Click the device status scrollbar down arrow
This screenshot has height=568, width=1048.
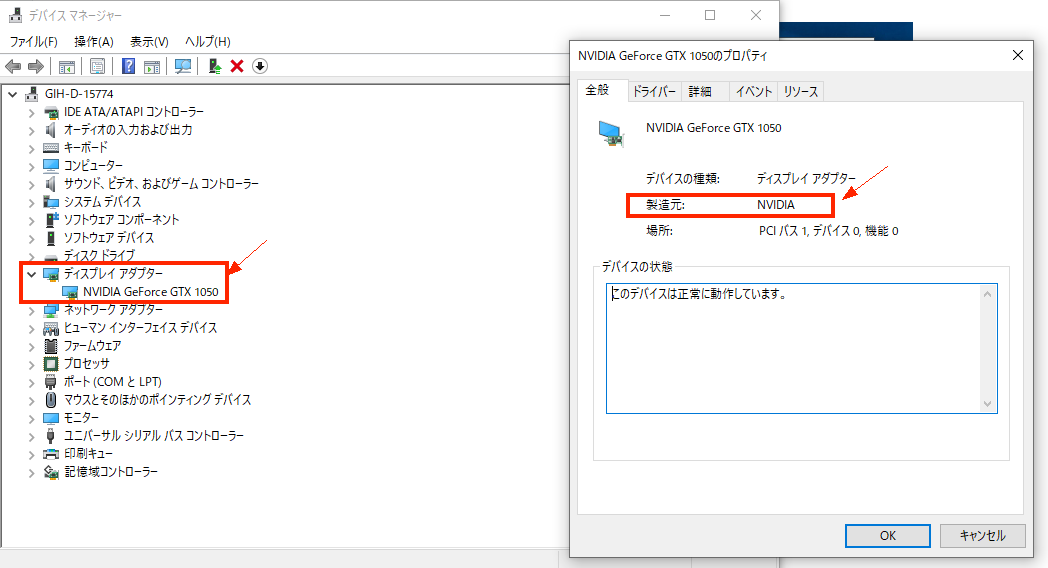[x=987, y=404]
